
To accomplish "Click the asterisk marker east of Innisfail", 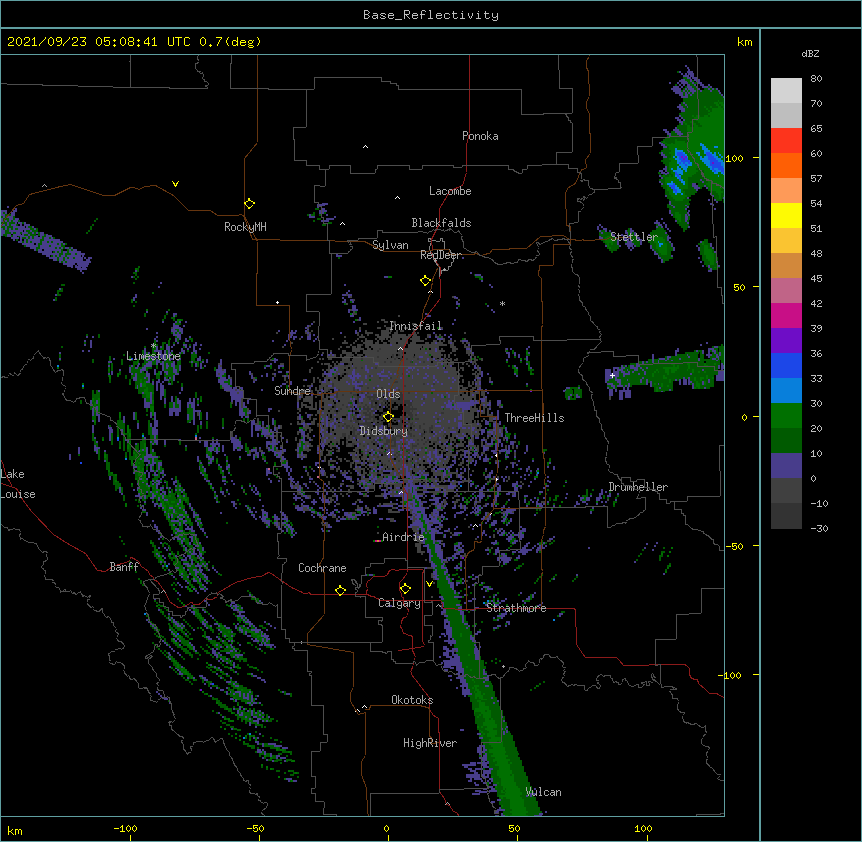I will tap(502, 304).
